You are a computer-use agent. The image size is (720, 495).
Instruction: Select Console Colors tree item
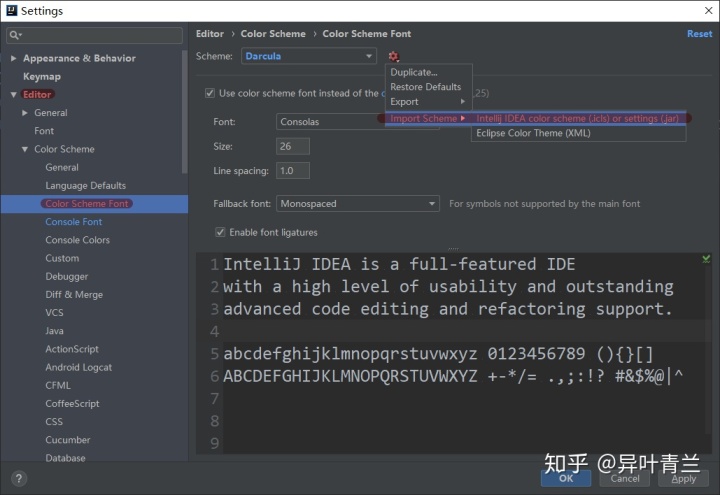[78, 240]
